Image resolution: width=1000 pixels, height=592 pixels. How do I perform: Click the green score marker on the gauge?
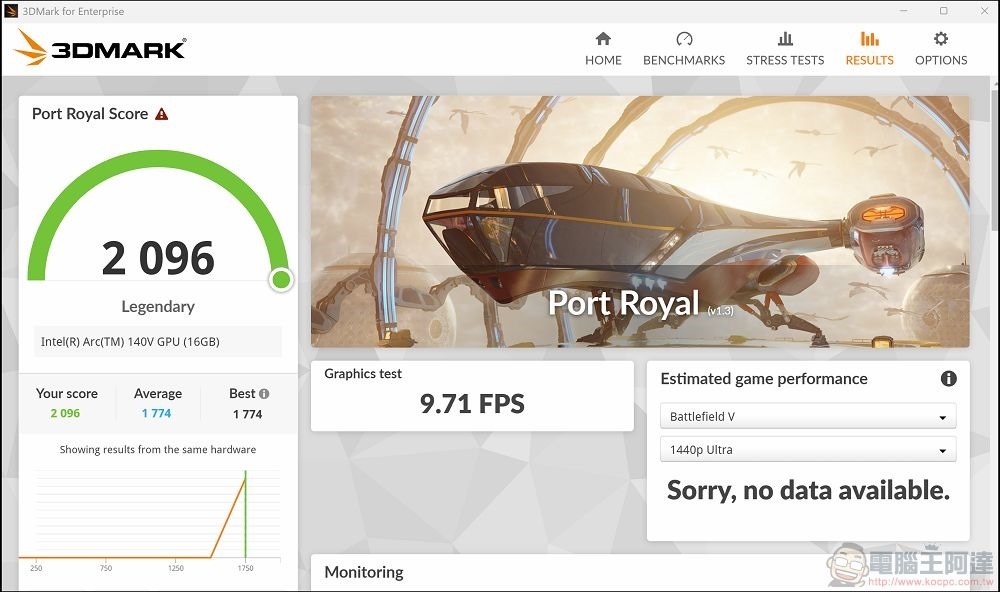point(281,279)
